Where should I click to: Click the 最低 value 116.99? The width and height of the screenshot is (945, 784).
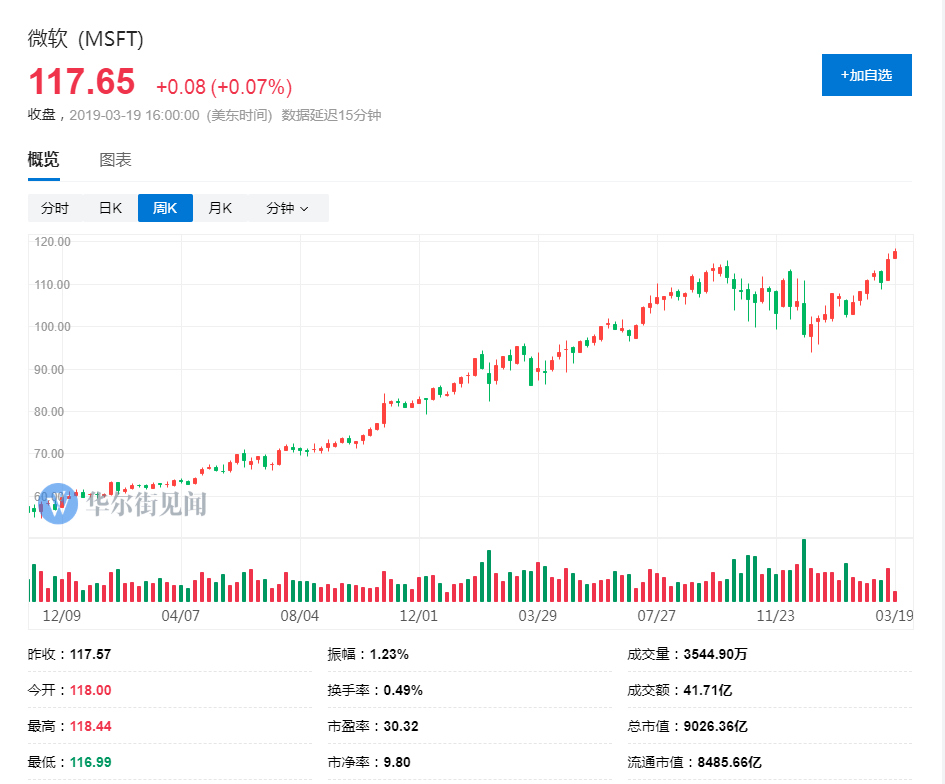pyautogui.click(x=90, y=762)
